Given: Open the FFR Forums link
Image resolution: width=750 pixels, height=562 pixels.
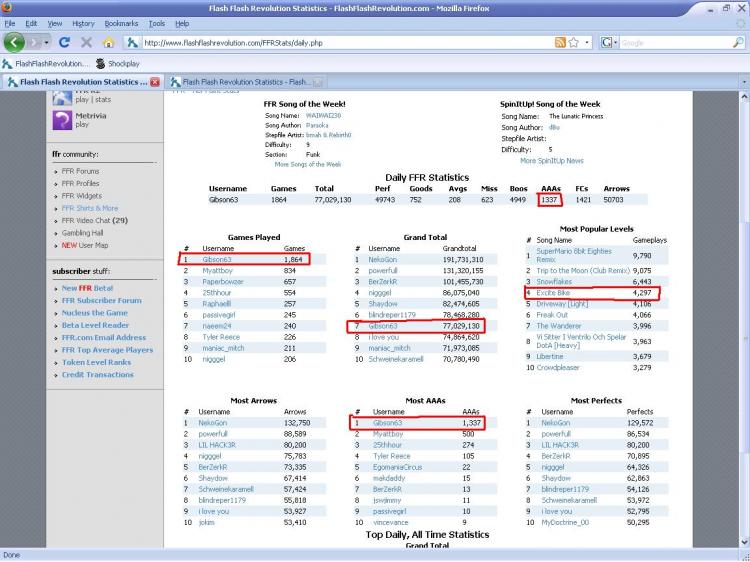Looking at the screenshot, I should pos(80,171).
